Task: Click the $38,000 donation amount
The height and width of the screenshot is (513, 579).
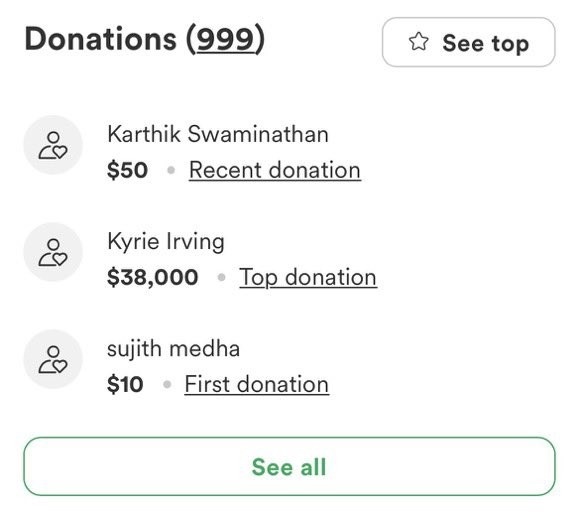Action: pyautogui.click(x=152, y=277)
